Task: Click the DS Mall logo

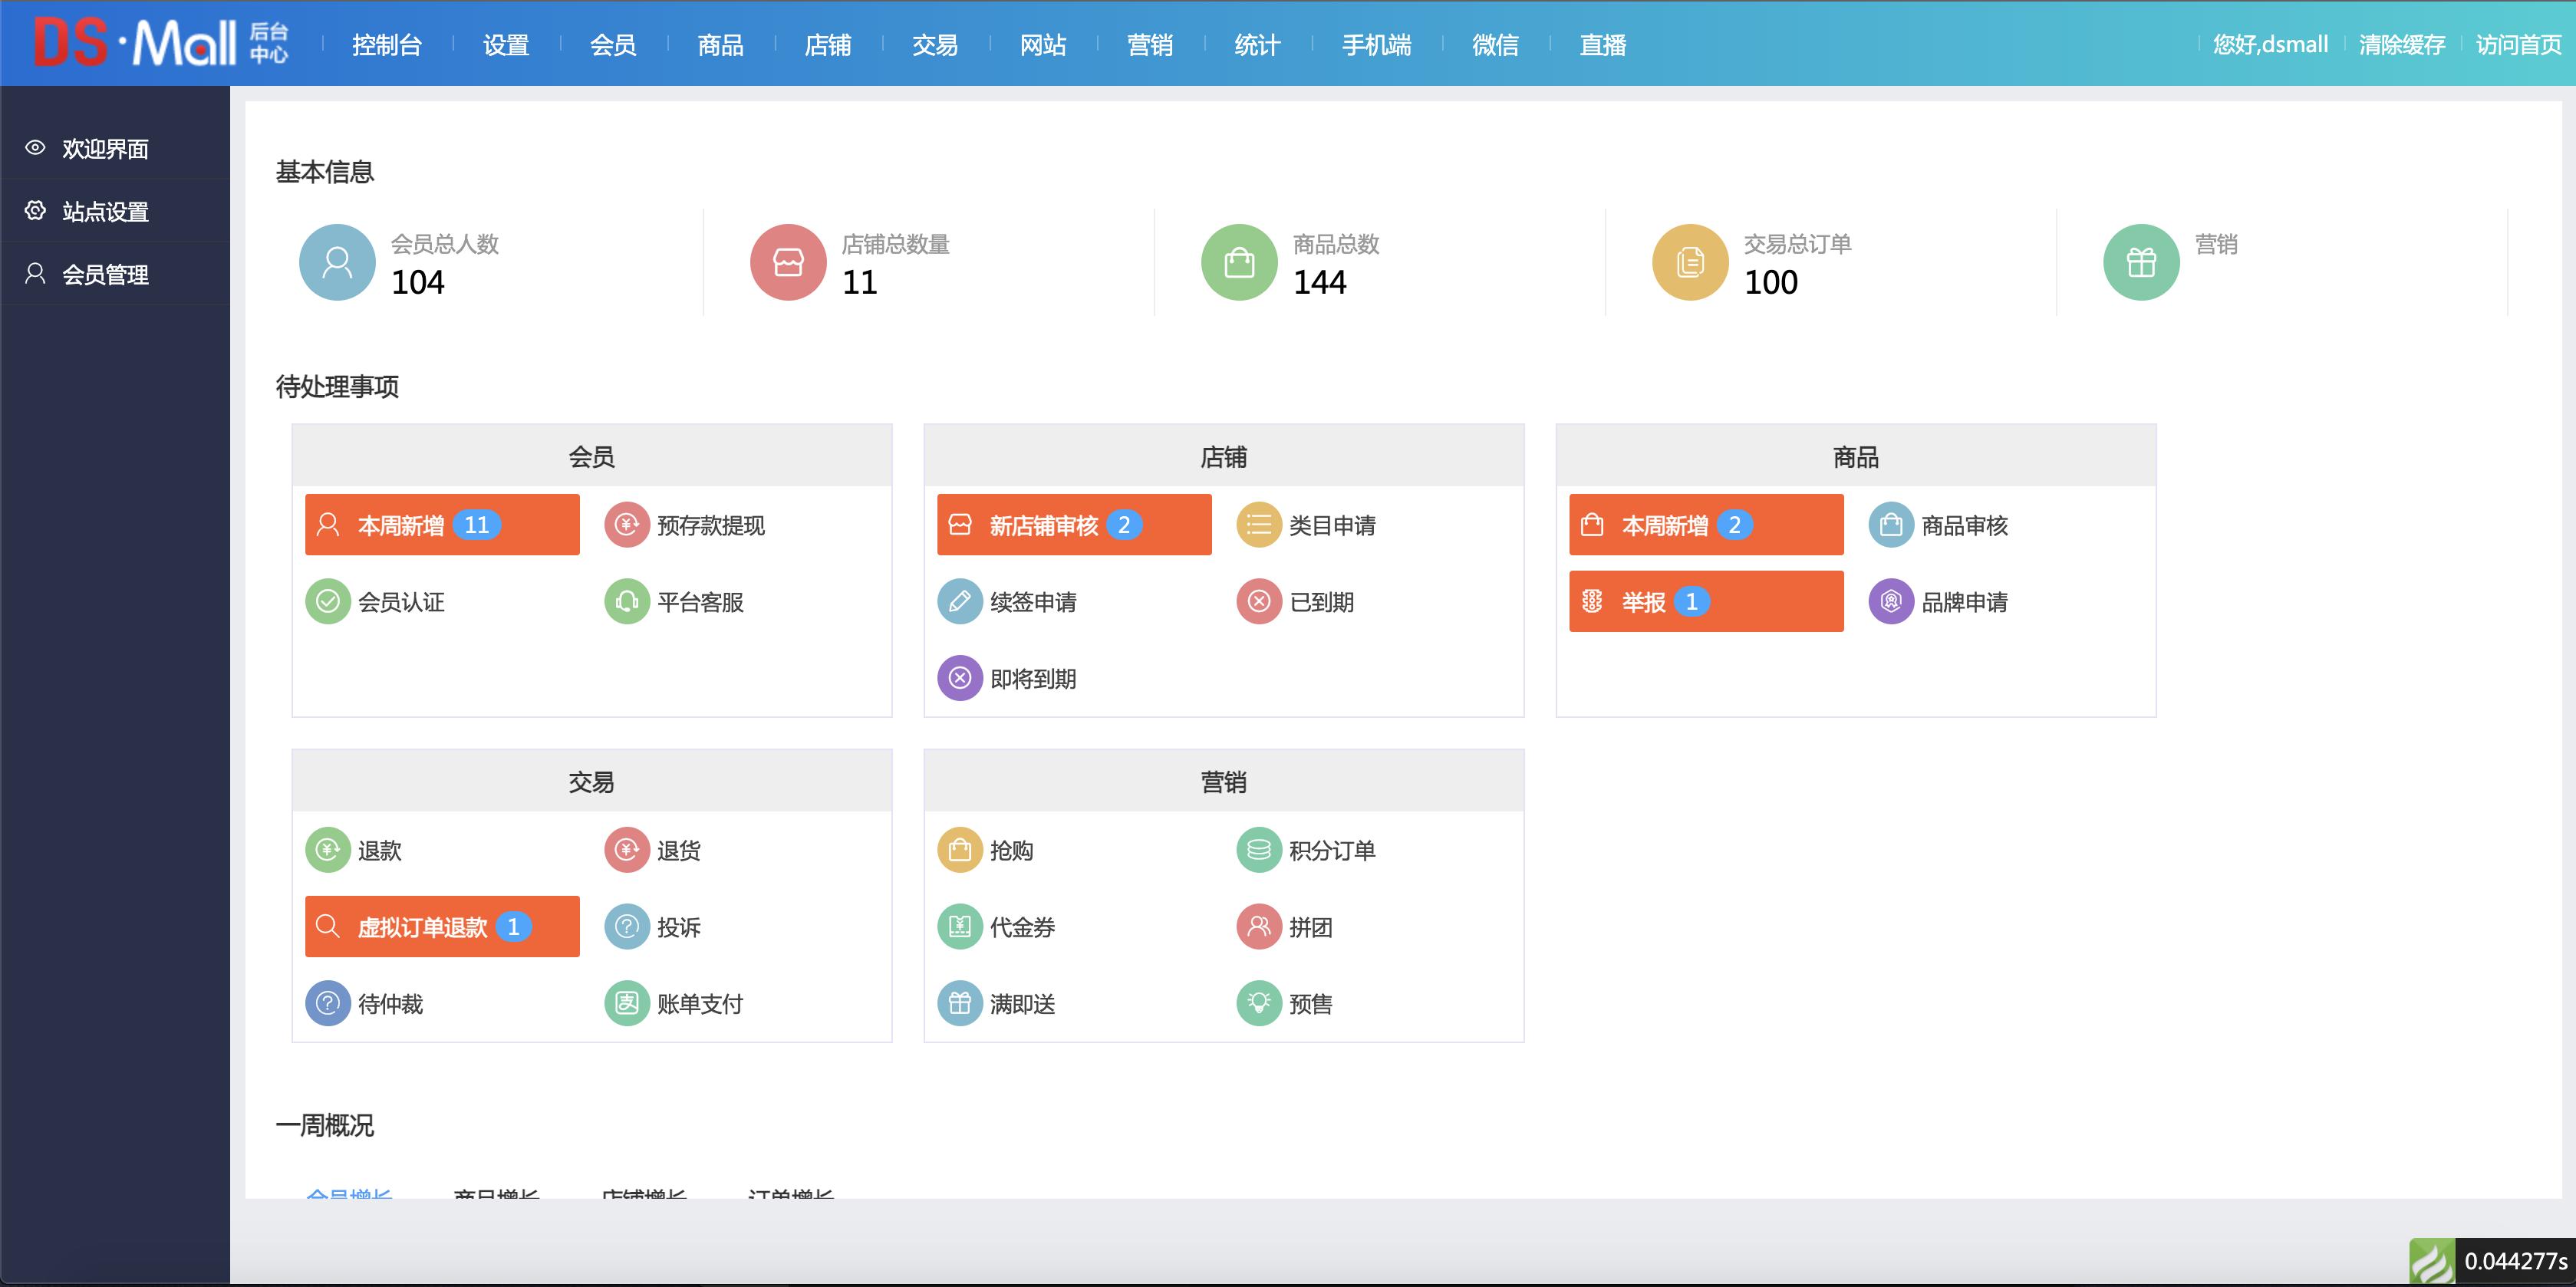Action: tap(160, 43)
